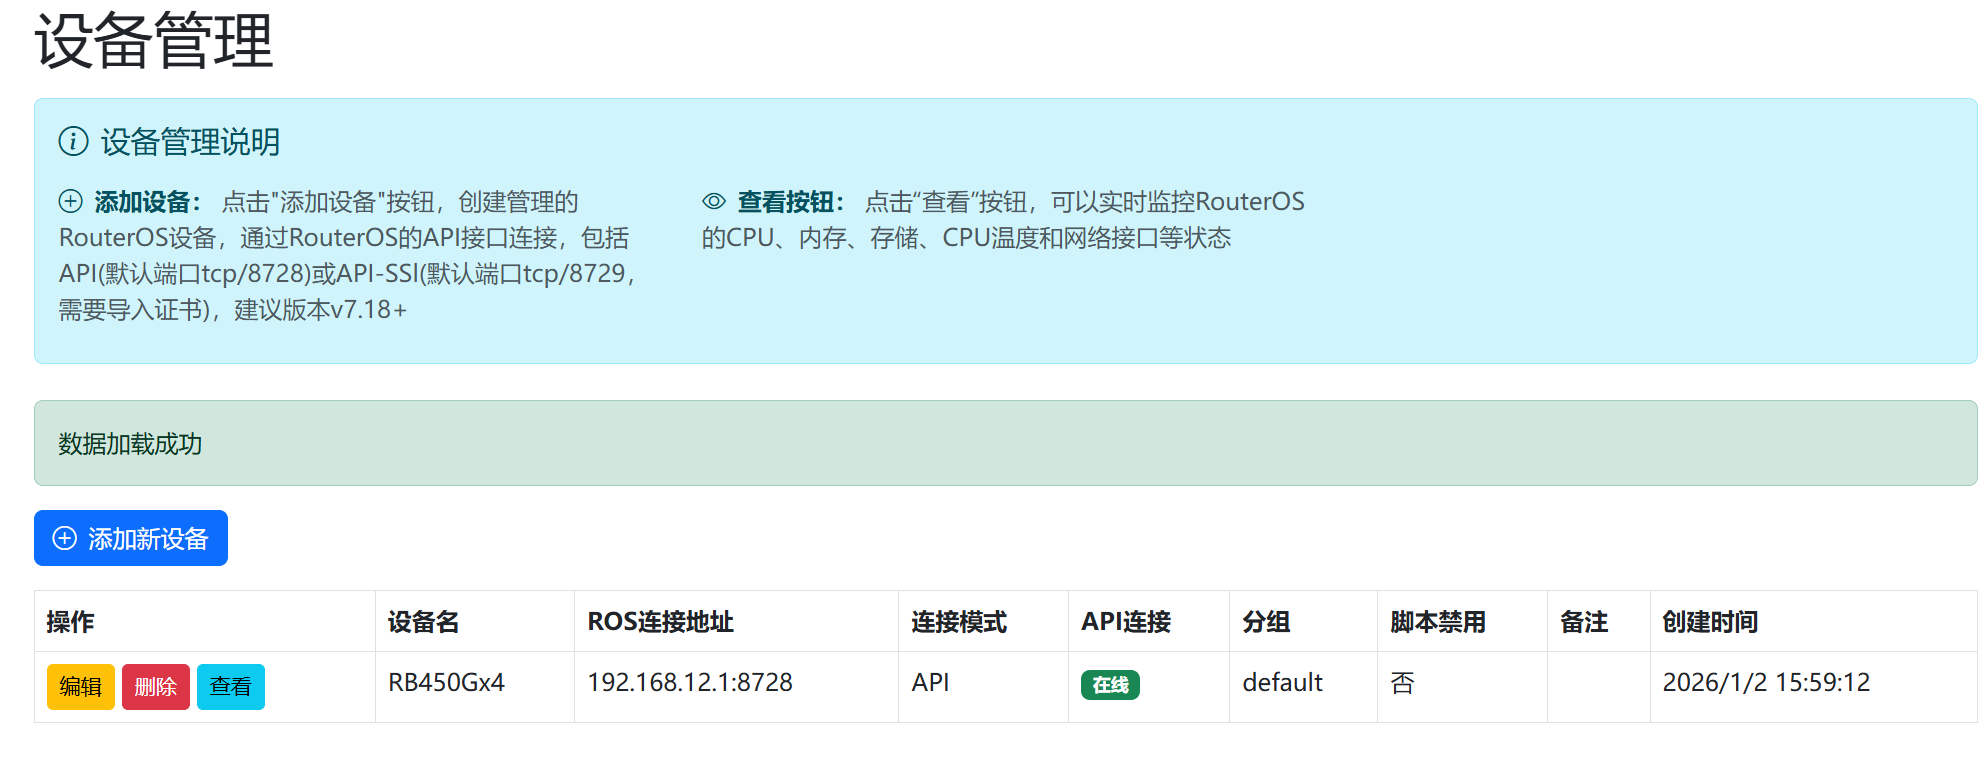Click the RB450Gx4 device name cell
This screenshot has width=1981, height=779.
click(x=446, y=683)
